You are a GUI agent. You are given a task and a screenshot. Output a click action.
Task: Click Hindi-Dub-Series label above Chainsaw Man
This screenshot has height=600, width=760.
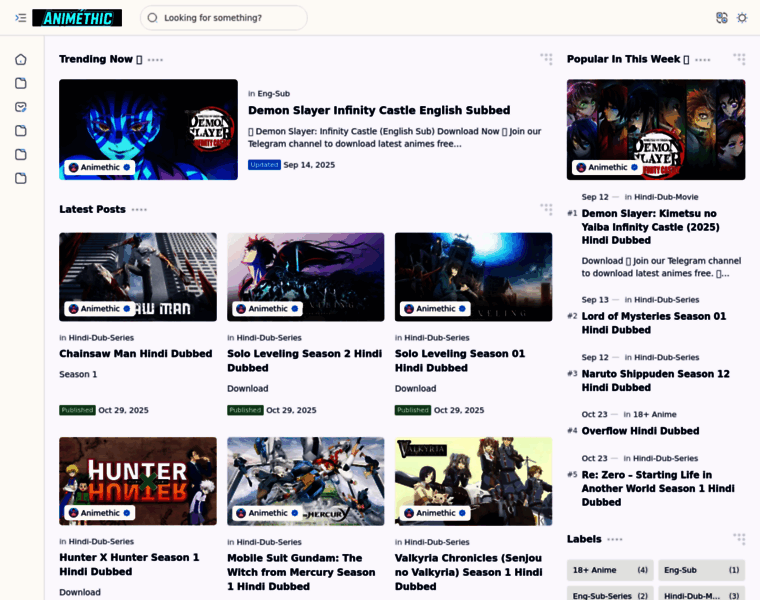click(101, 338)
